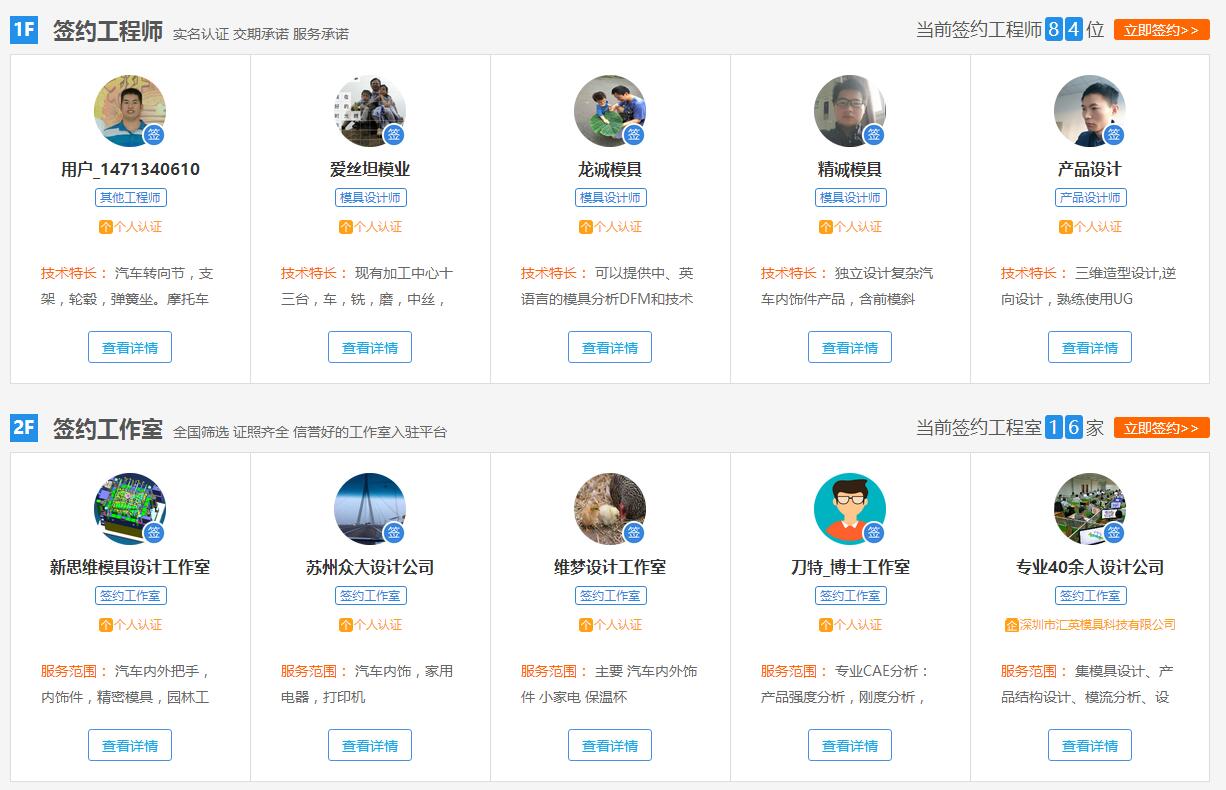This screenshot has width=1226, height=790.
Task: Click the 2F floor badge icon
Action: pos(24,428)
